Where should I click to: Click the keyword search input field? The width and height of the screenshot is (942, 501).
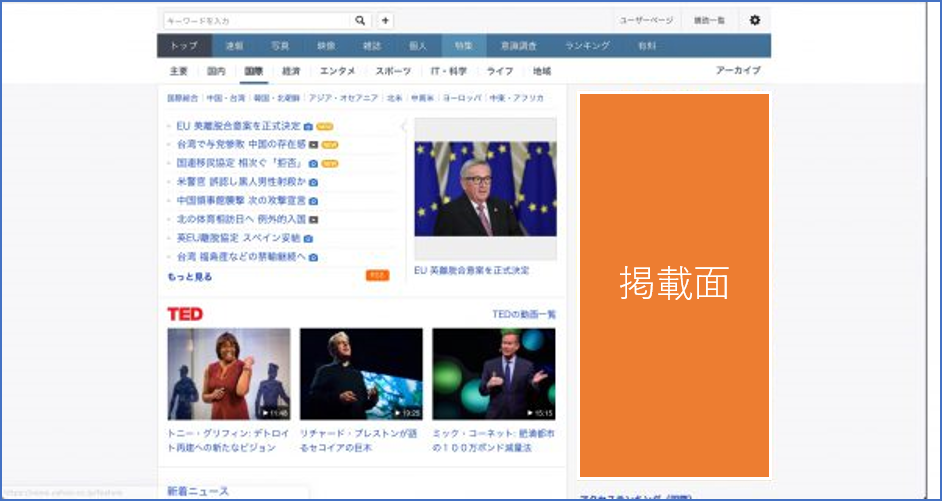pos(256,20)
